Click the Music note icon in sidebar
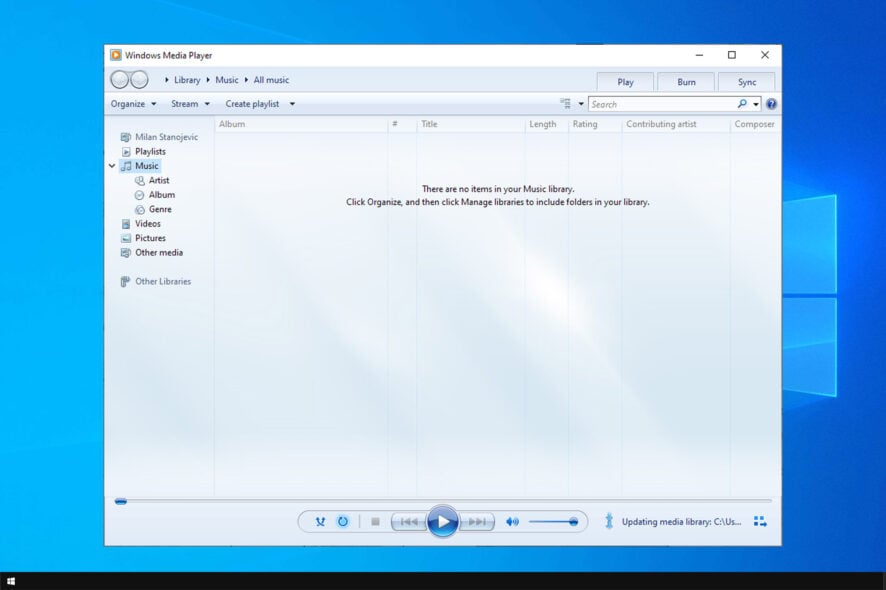 (x=126, y=166)
